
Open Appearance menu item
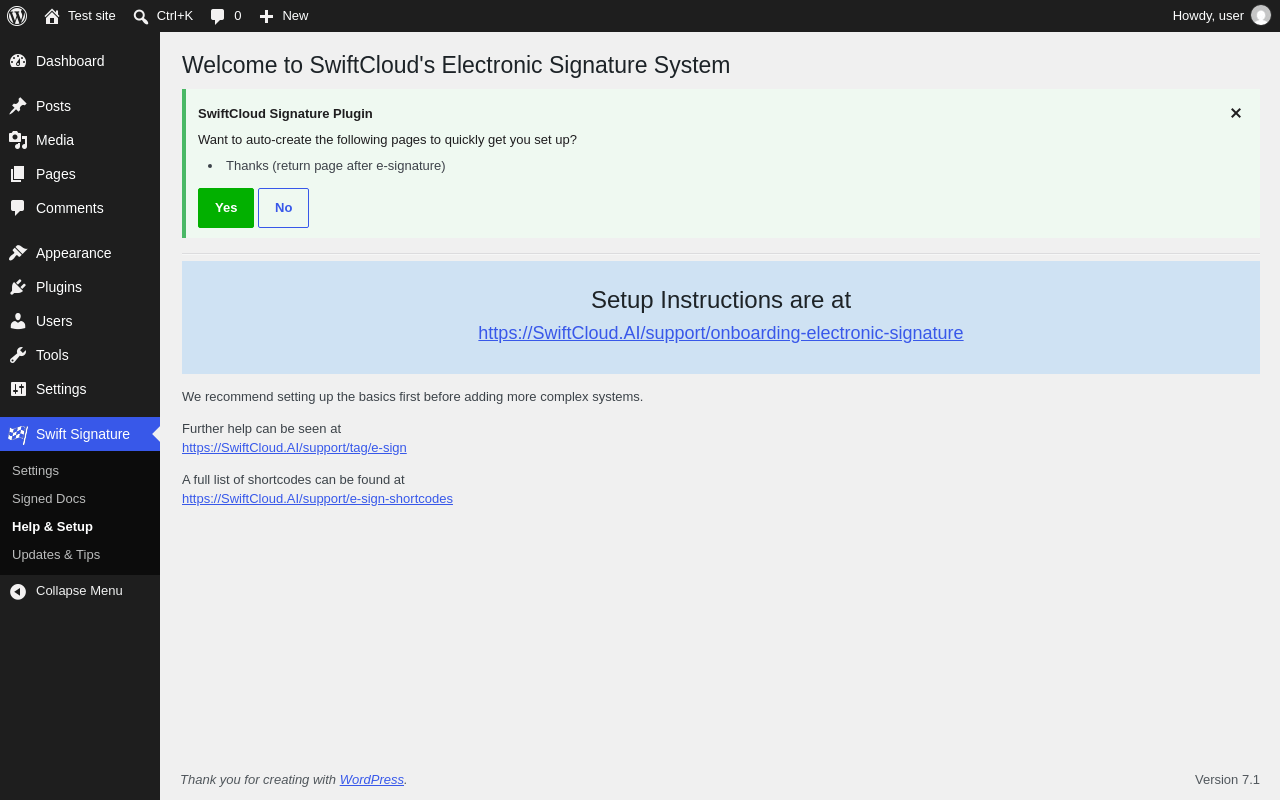point(80,253)
